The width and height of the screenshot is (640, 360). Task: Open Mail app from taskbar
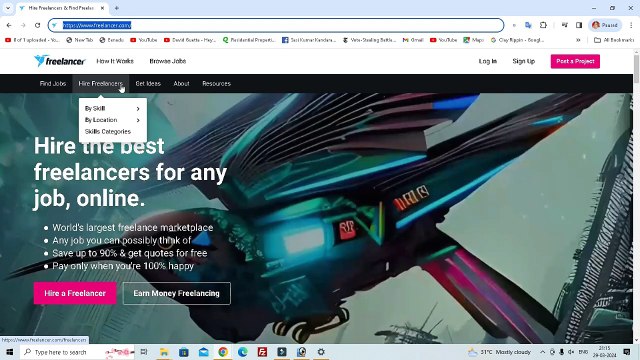[204, 352]
